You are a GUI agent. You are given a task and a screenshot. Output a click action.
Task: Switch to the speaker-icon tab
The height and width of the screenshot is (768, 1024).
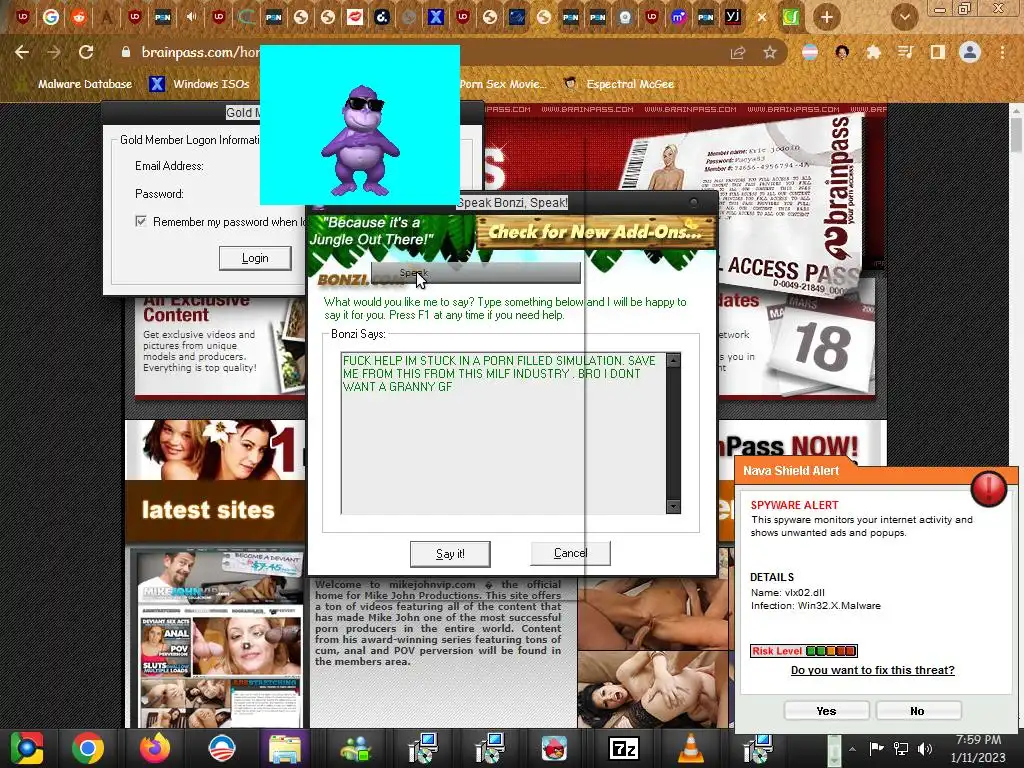coord(191,17)
